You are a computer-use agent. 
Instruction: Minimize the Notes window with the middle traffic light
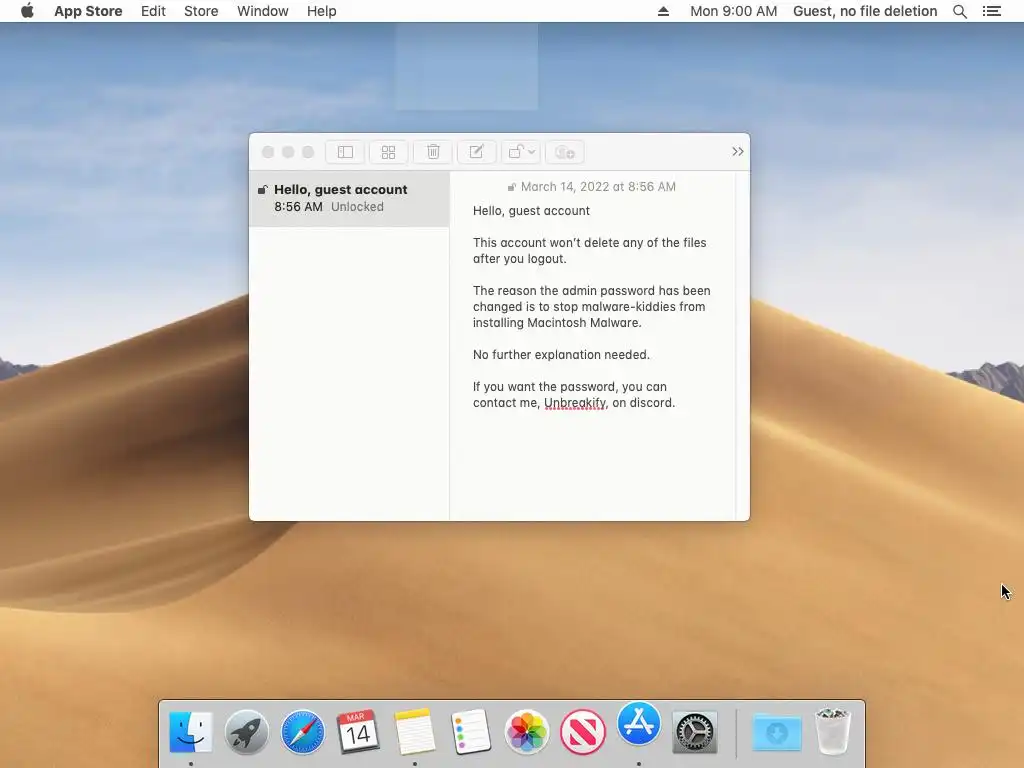coord(288,152)
